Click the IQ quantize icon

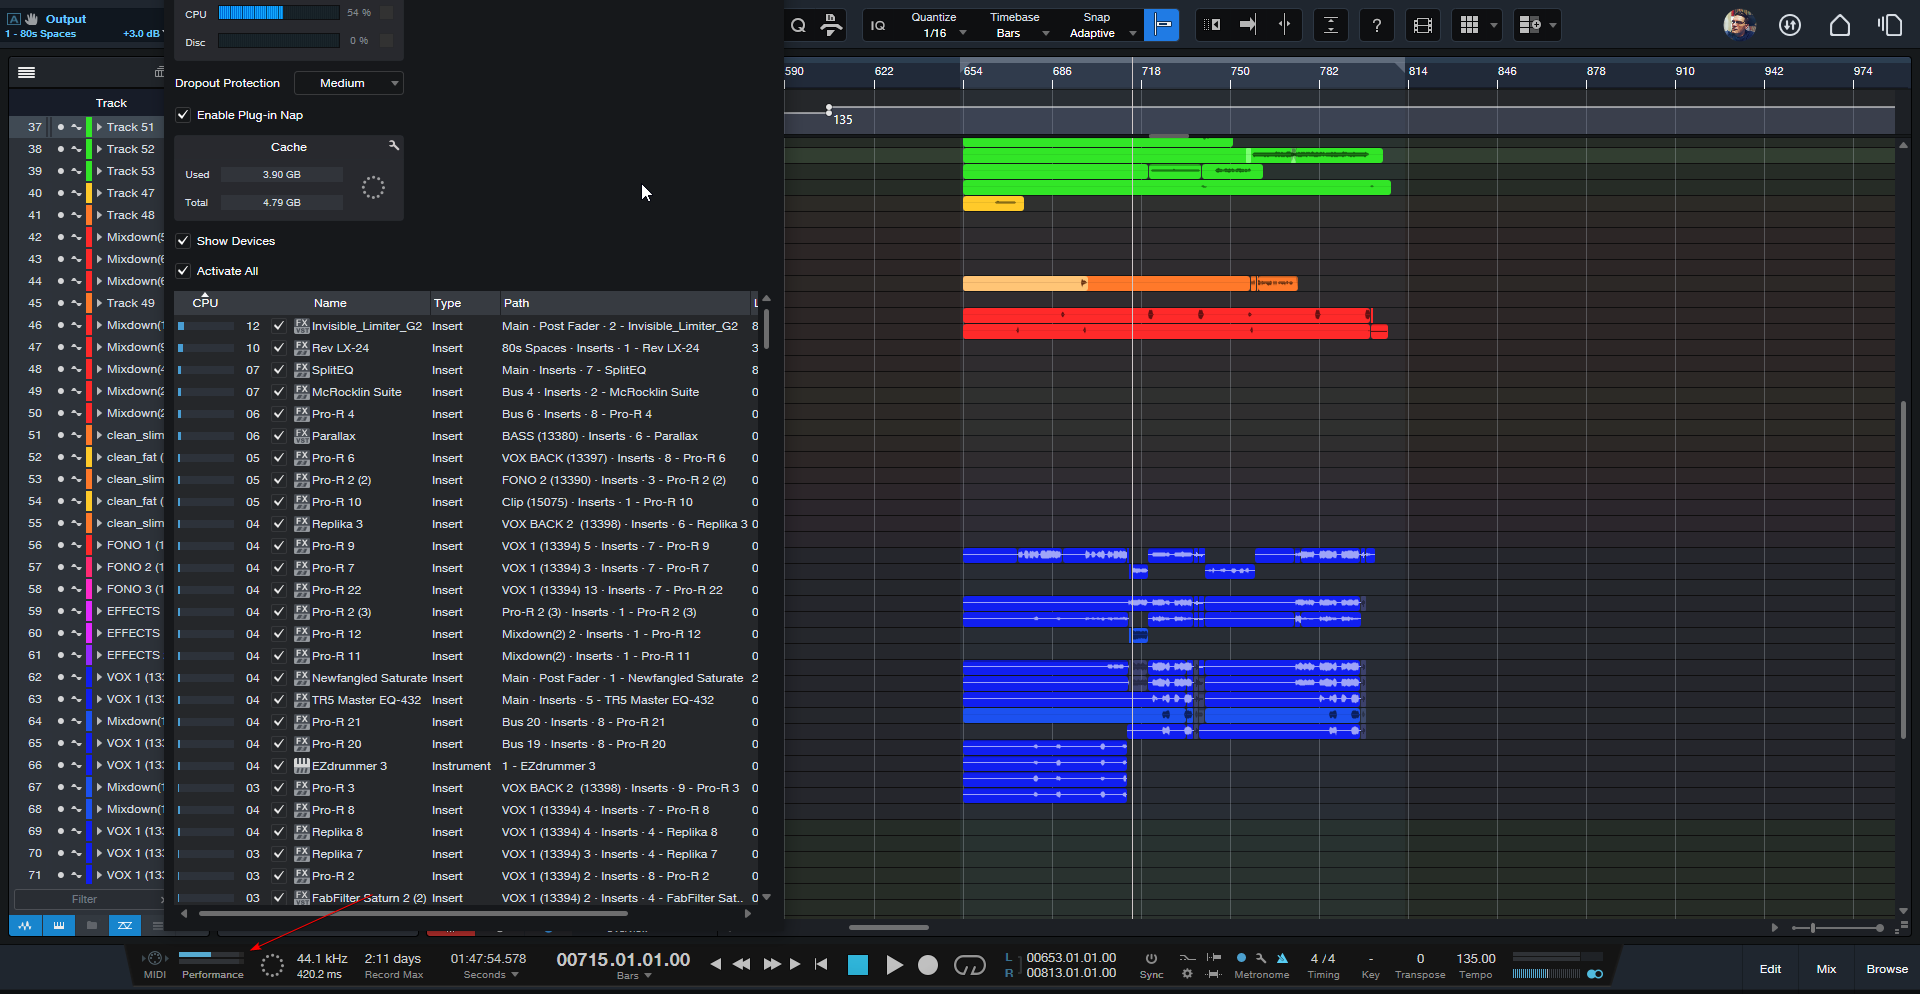point(878,25)
